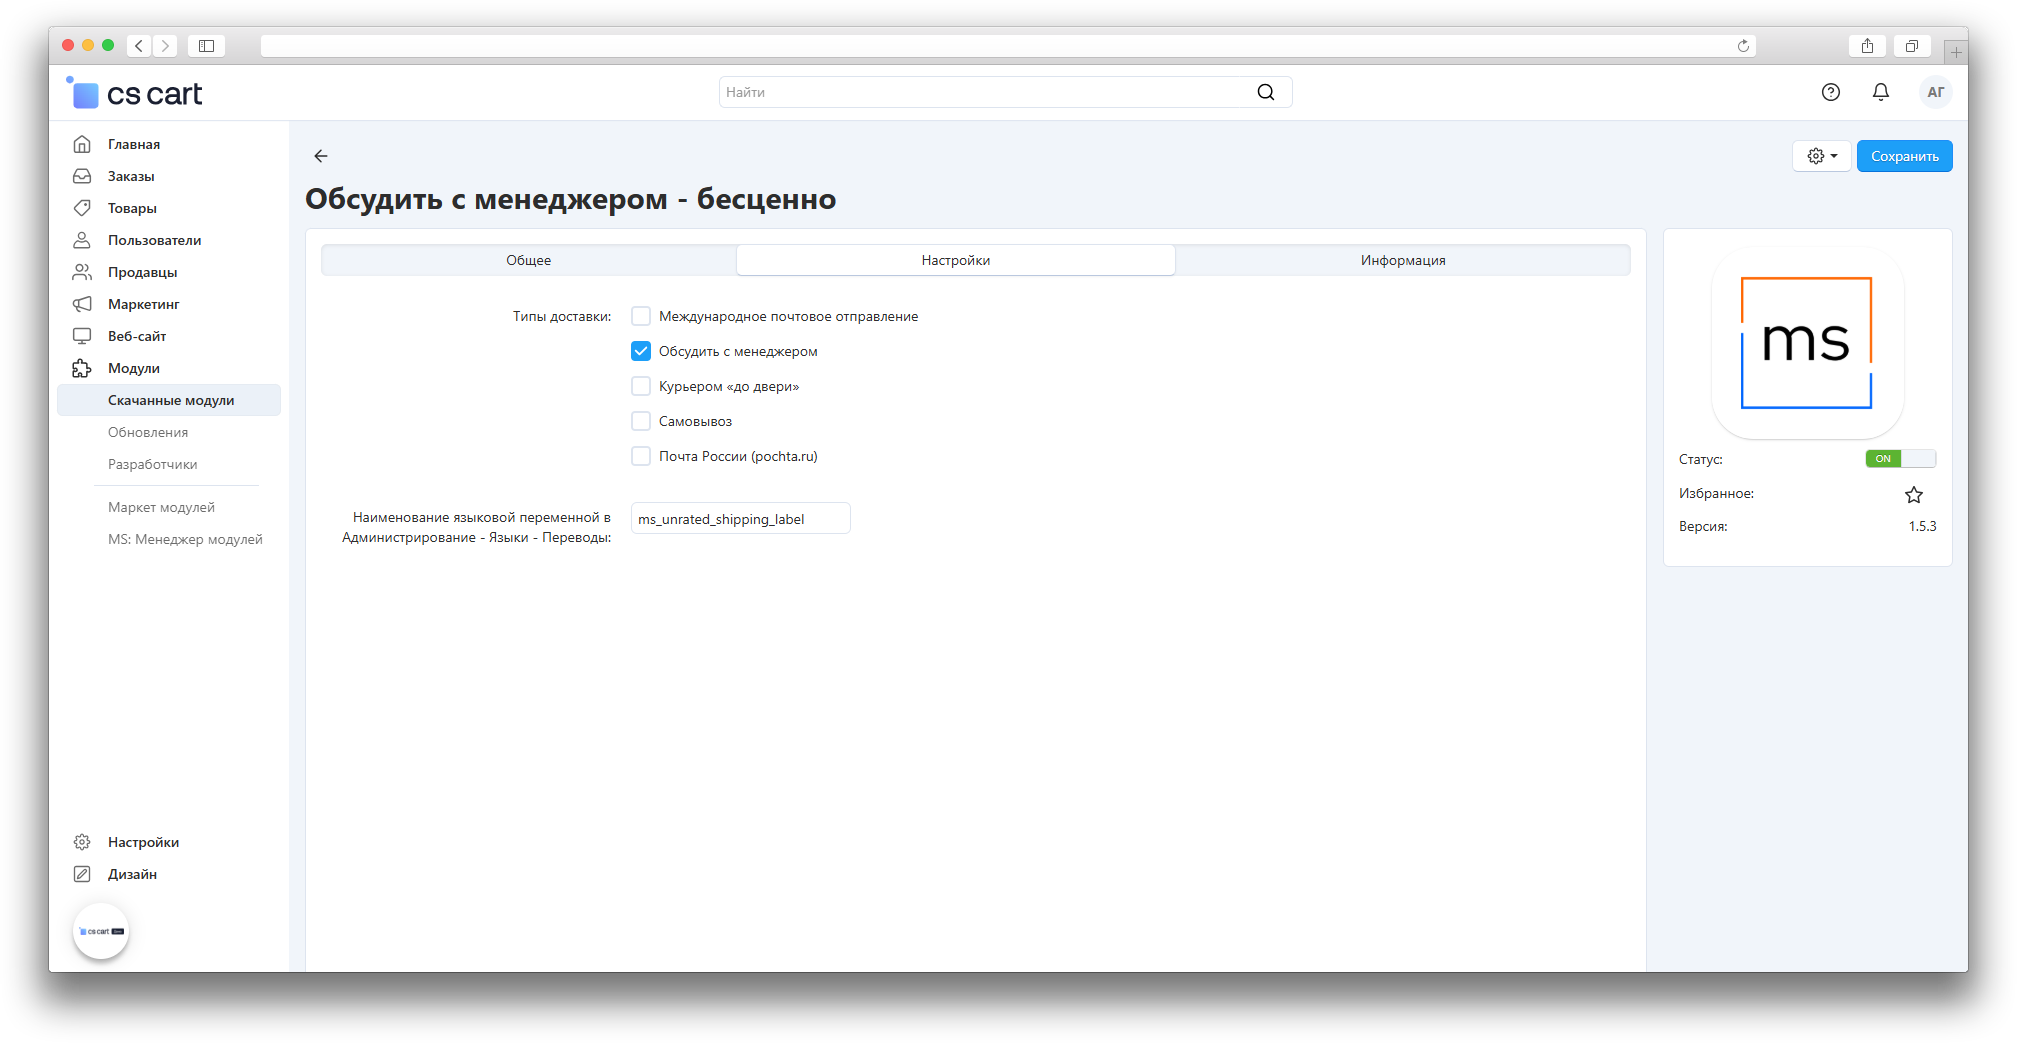
Task: Check the Почта России (pochta.ru) option
Action: tap(641, 456)
